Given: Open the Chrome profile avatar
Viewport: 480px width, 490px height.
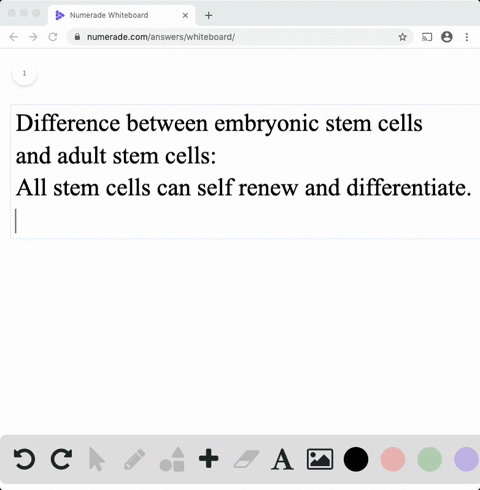Looking at the screenshot, I should tap(447, 37).
